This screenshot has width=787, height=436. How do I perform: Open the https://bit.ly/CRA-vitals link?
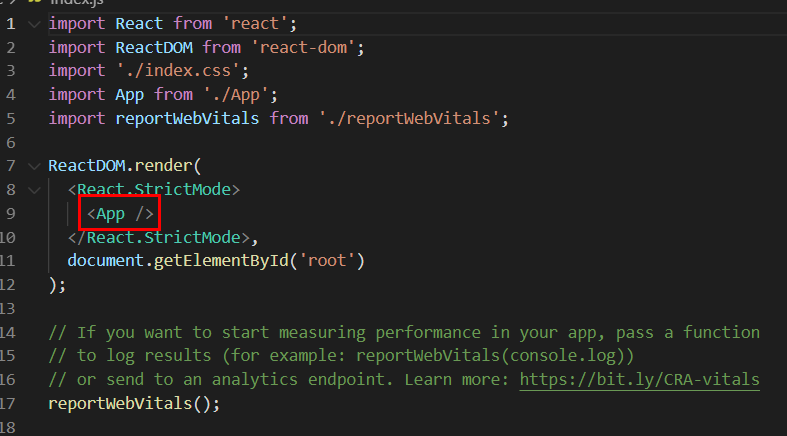pyautogui.click(x=639, y=379)
